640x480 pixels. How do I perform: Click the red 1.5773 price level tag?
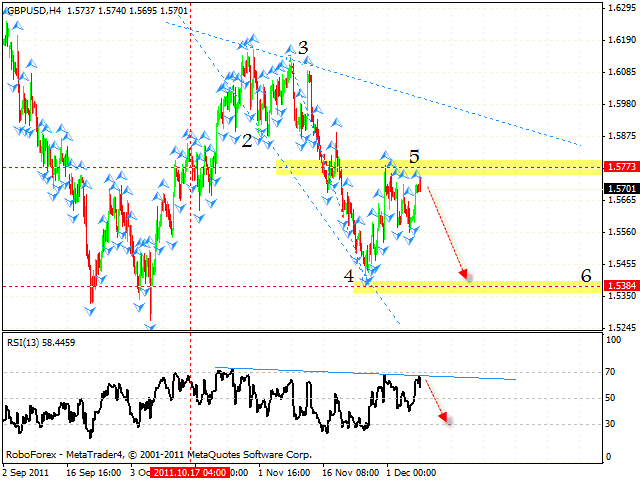coord(617,168)
